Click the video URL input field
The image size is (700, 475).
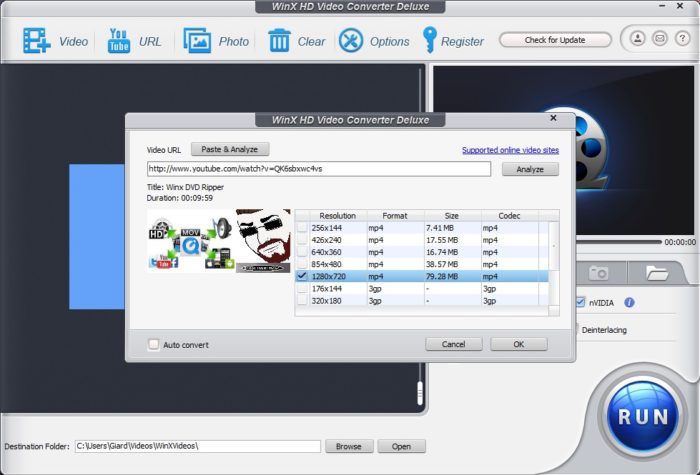(x=318, y=169)
